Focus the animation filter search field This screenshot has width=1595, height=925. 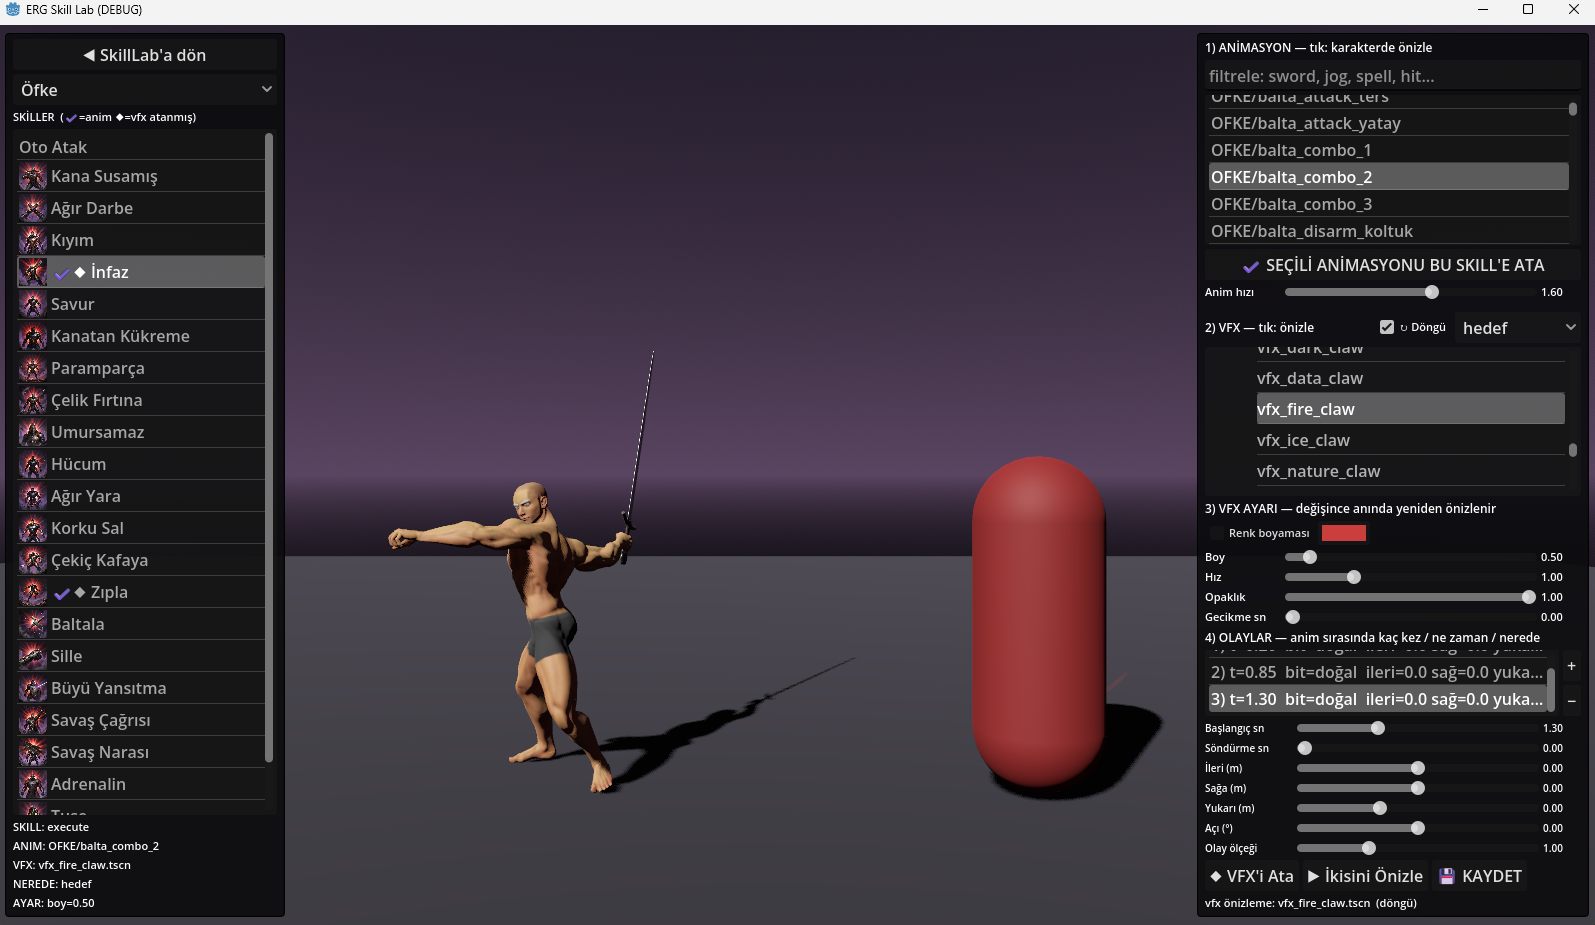(x=1393, y=76)
